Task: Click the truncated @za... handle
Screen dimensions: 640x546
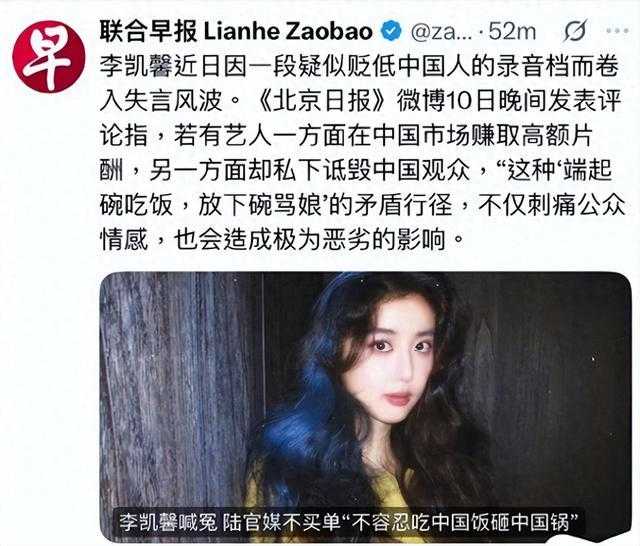Action: (441, 31)
